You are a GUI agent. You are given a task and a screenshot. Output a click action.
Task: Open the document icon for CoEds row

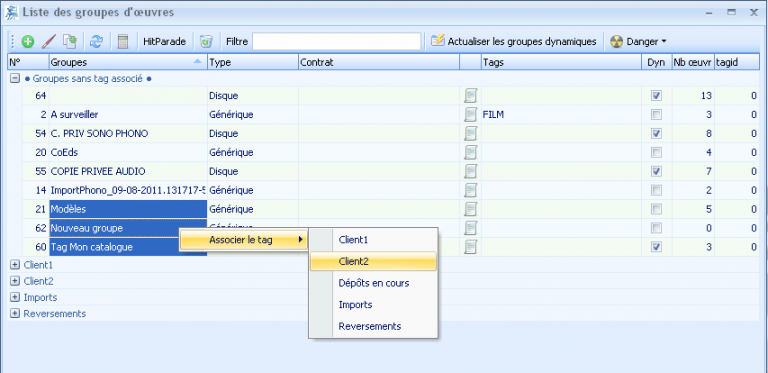coord(470,152)
